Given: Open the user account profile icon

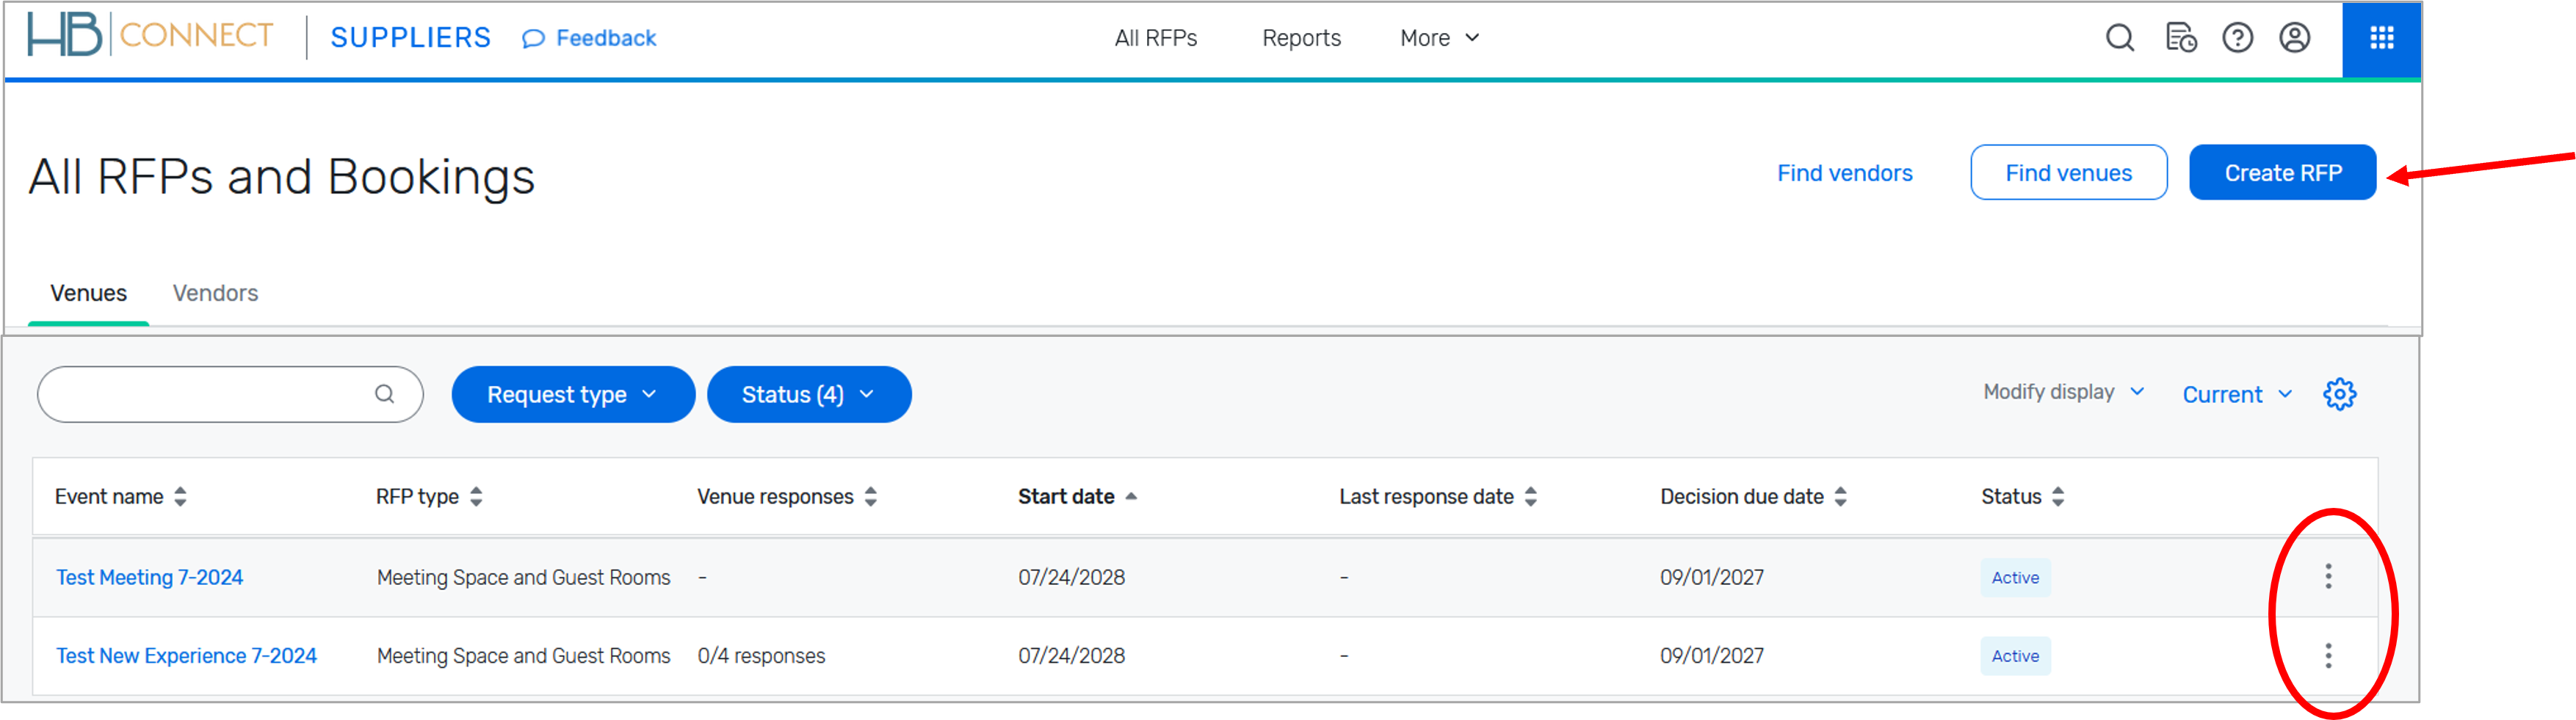Looking at the screenshot, I should pos(2295,38).
